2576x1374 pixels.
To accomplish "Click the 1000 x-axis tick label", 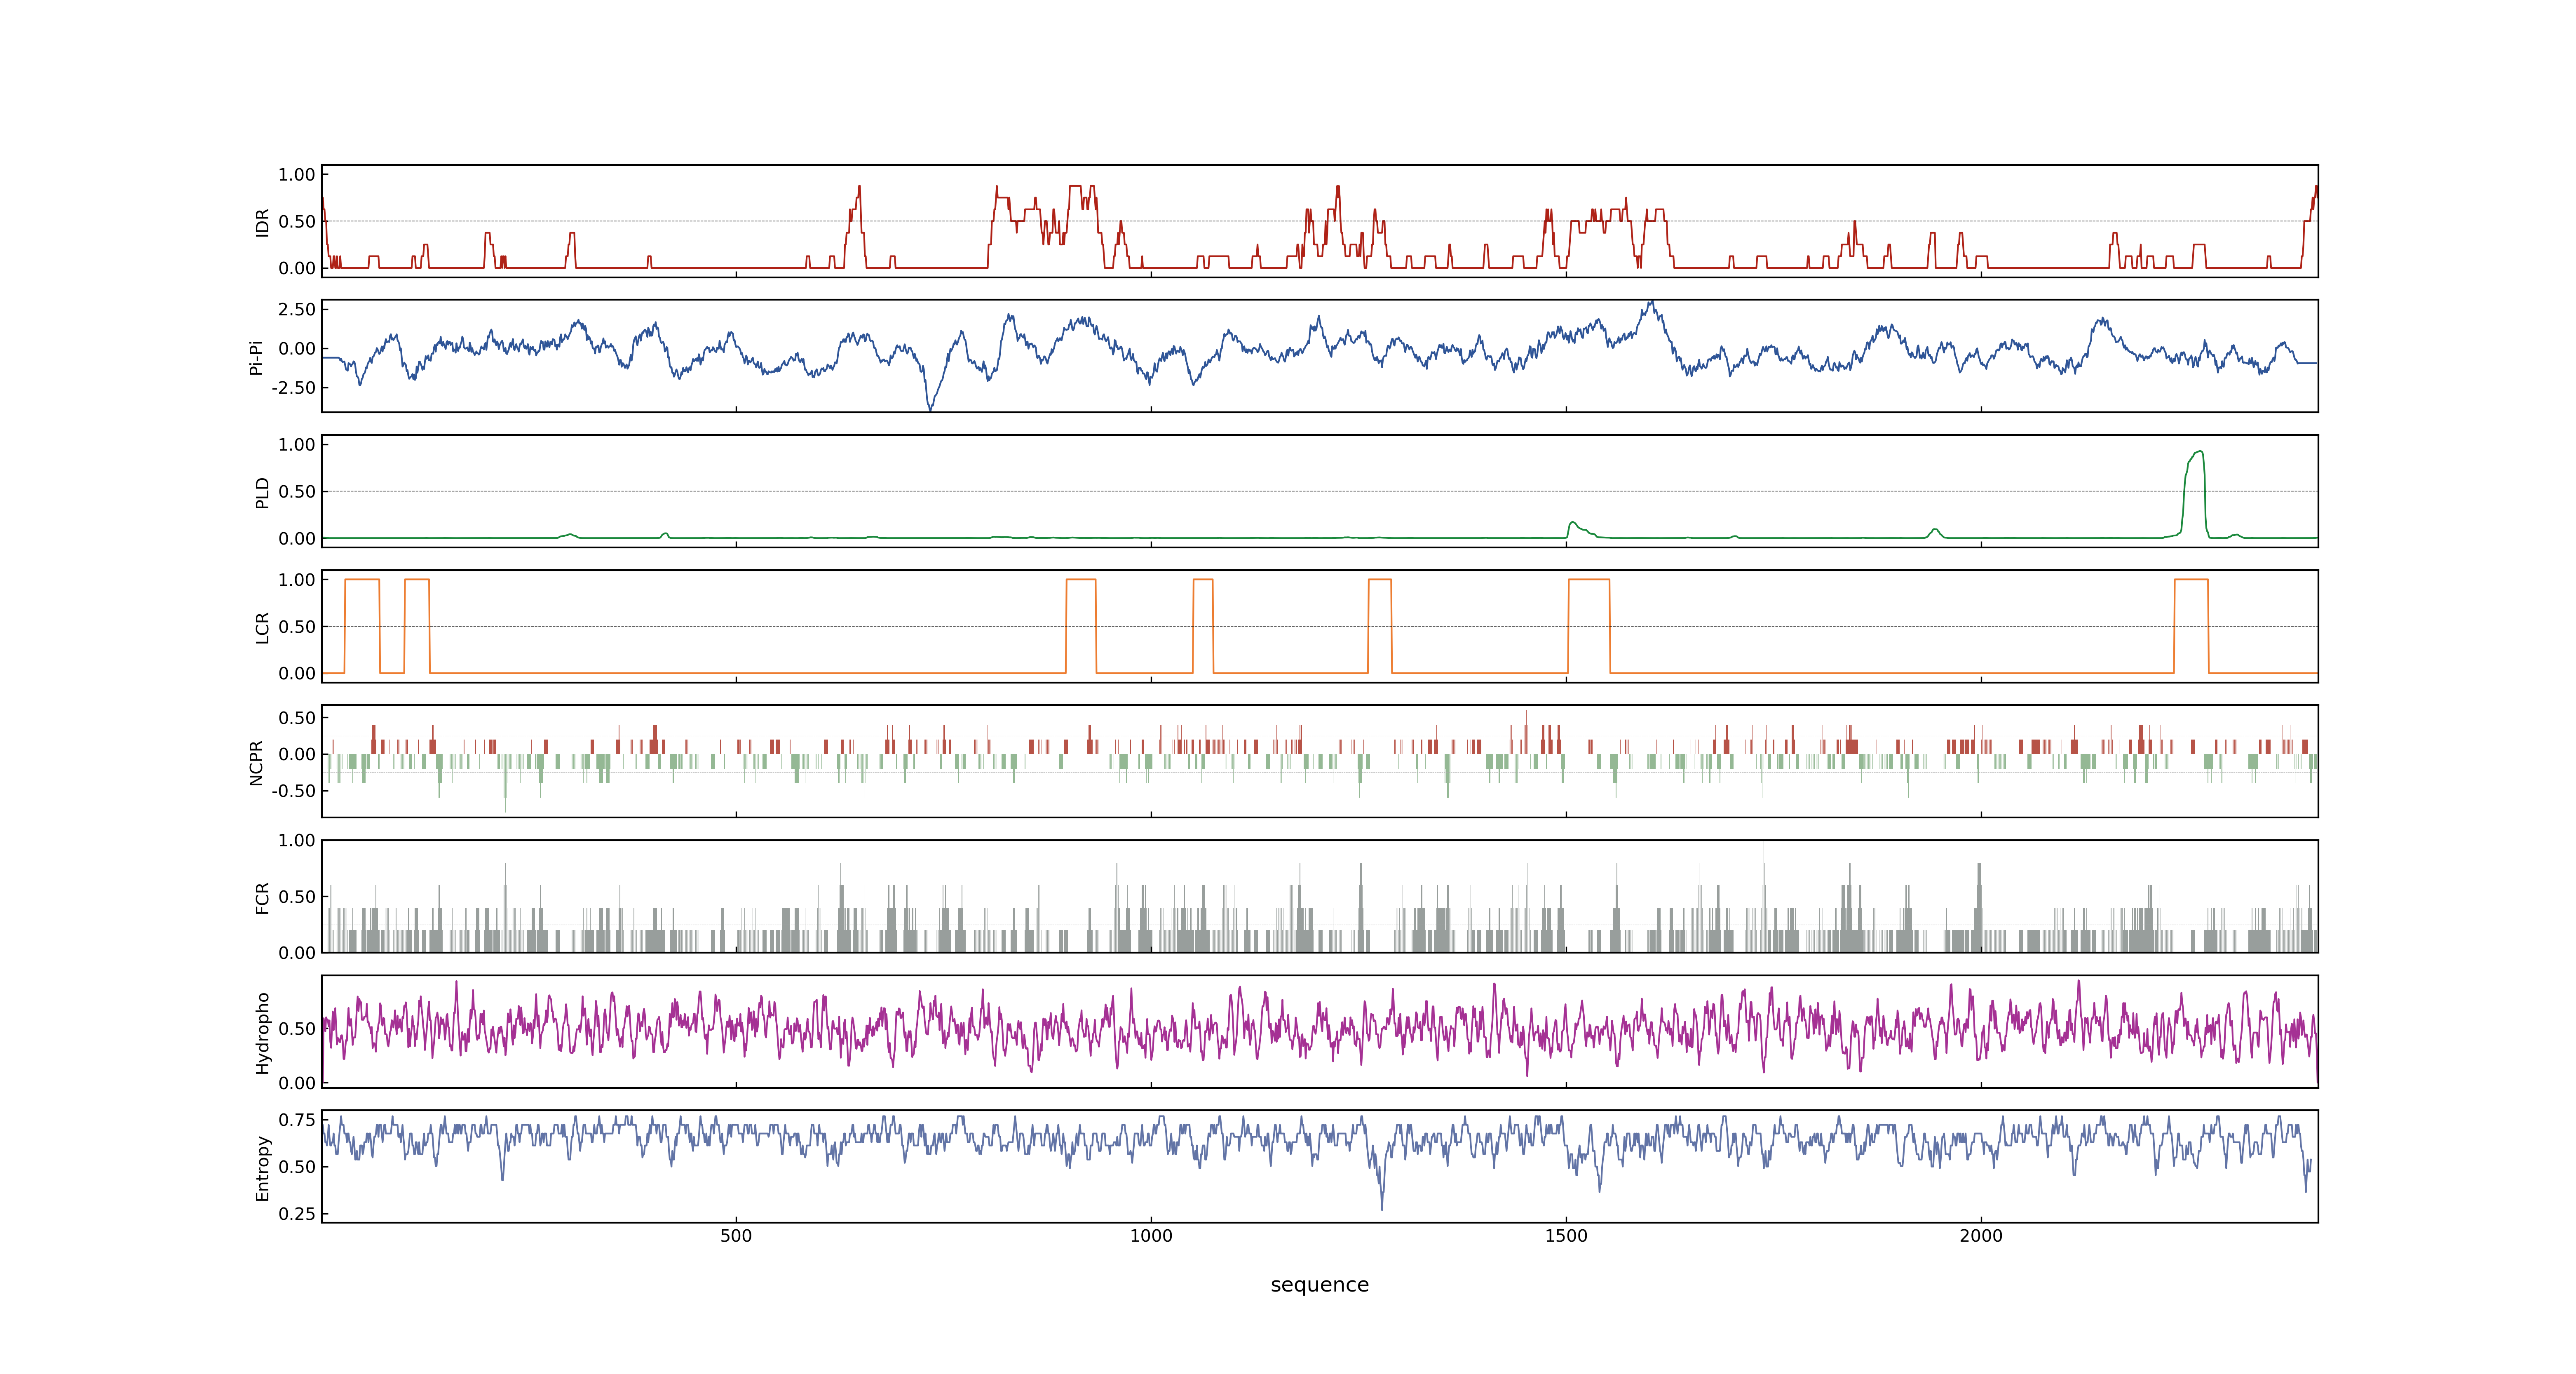I will tap(1151, 1236).
